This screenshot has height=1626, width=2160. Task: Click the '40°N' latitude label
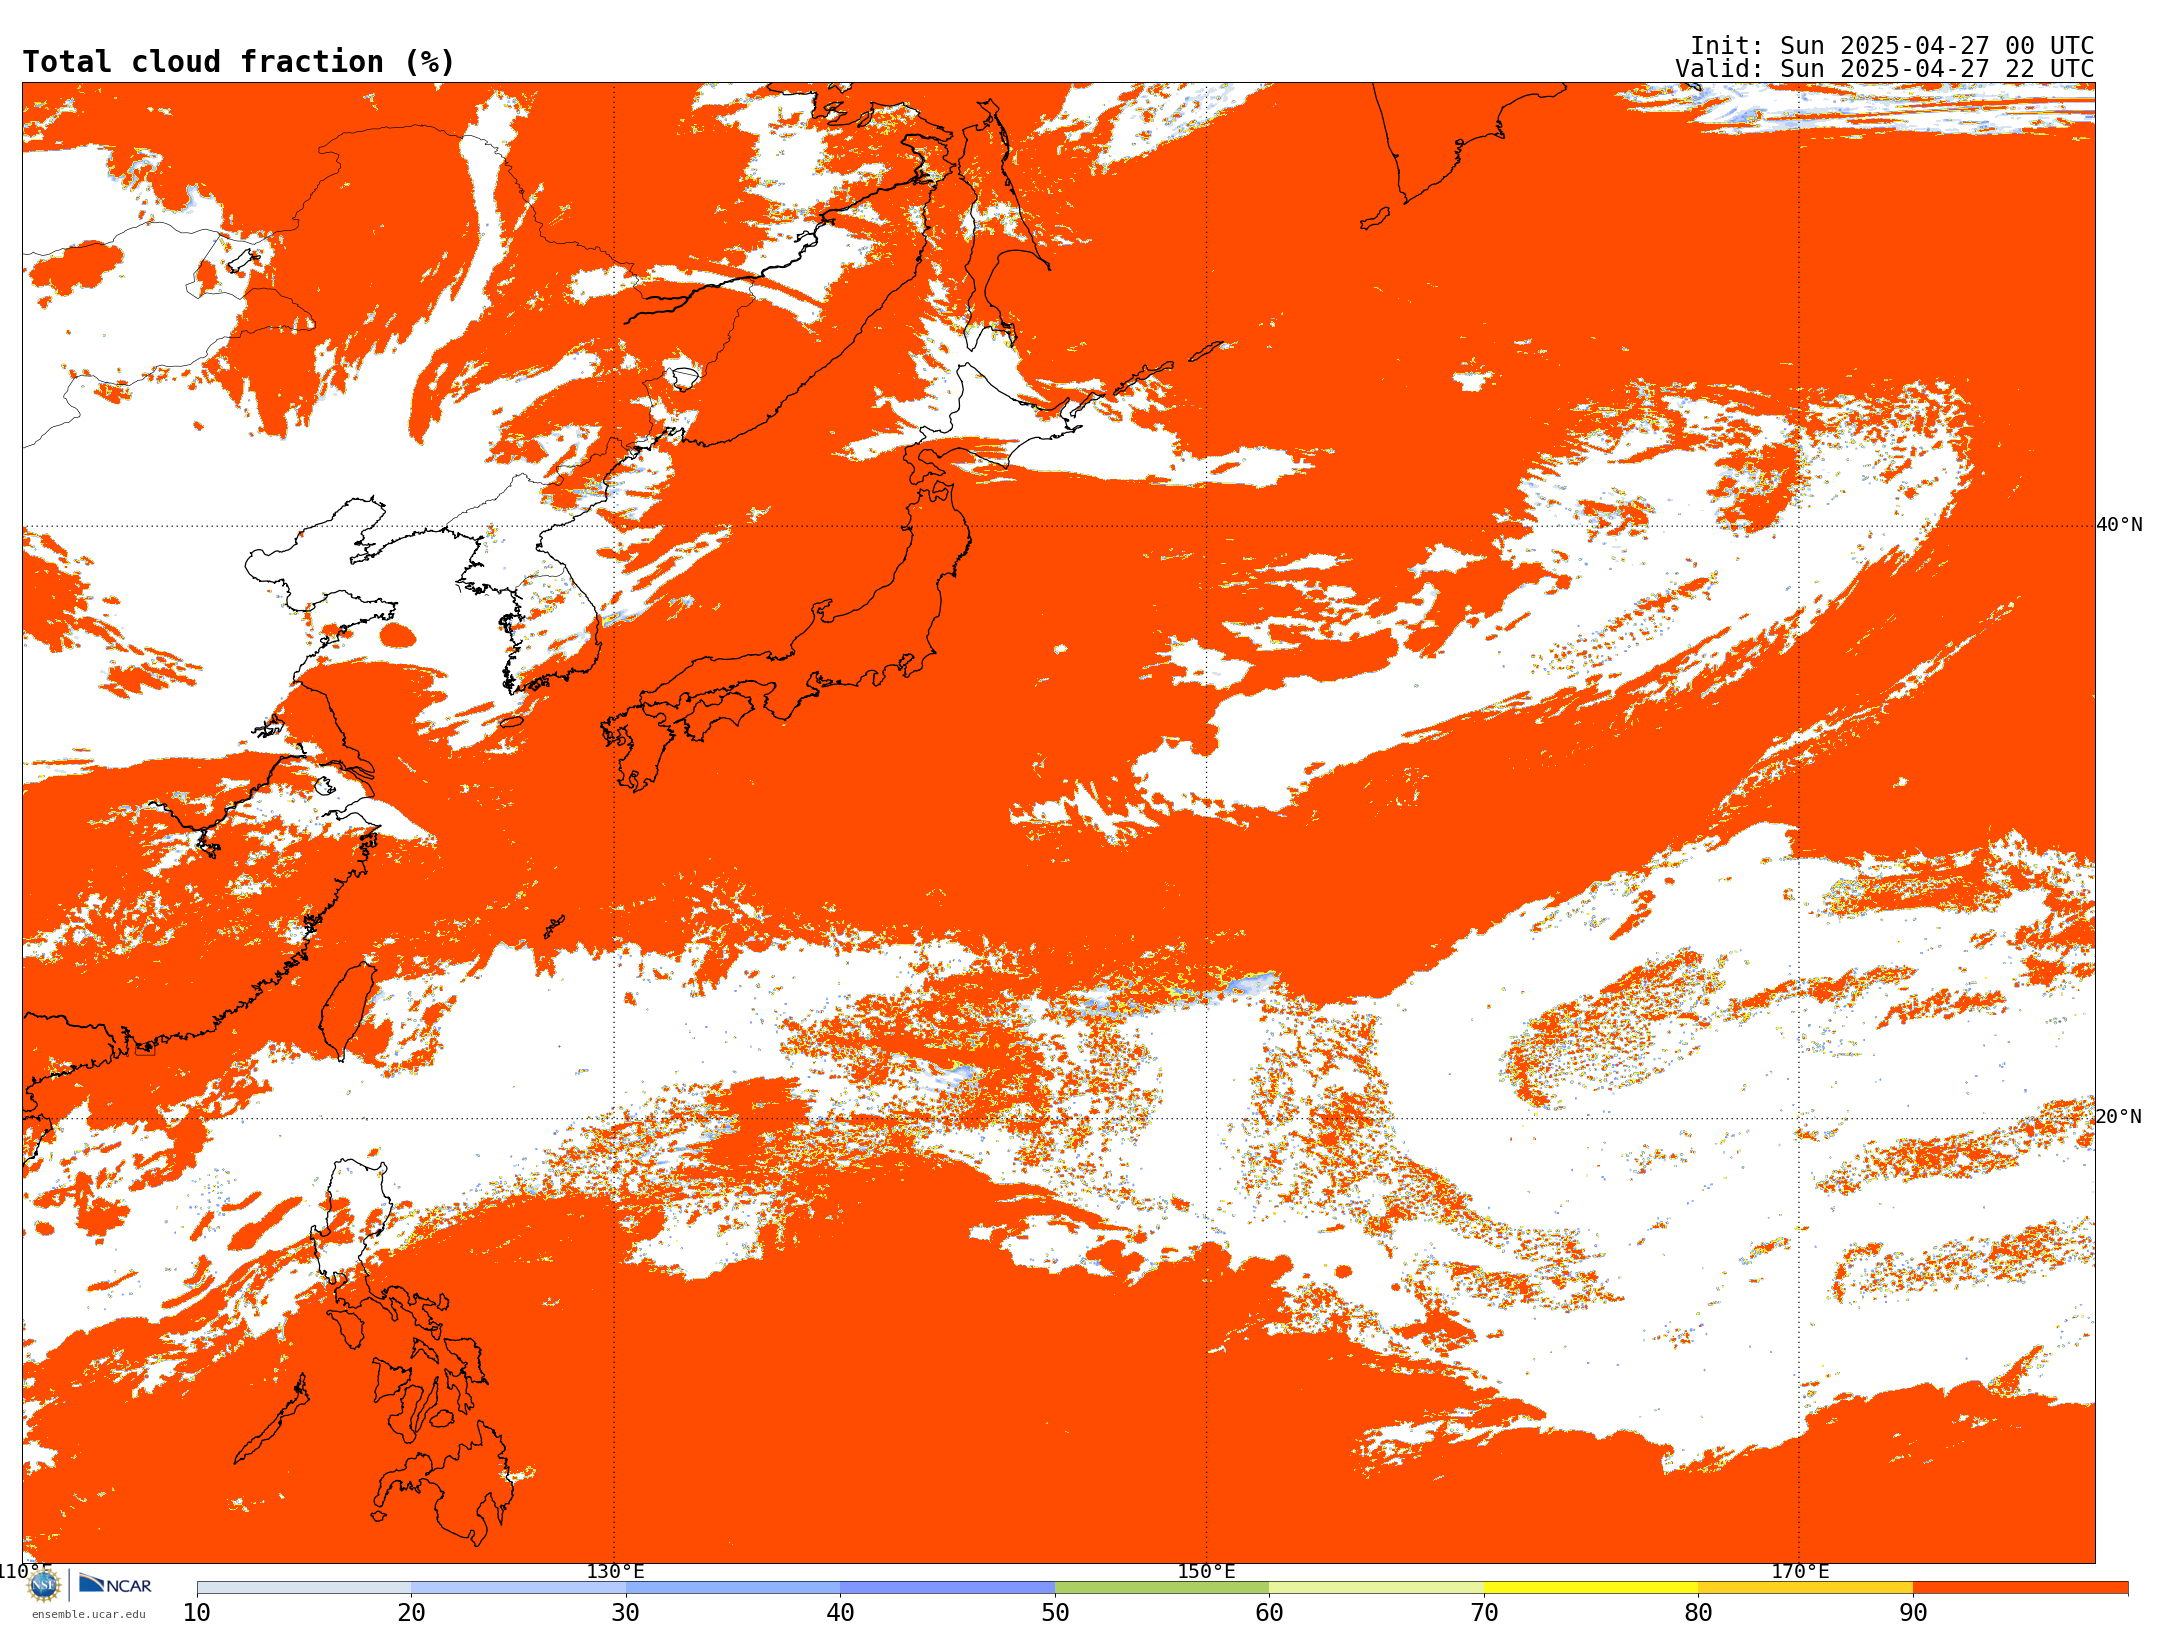2119,525
